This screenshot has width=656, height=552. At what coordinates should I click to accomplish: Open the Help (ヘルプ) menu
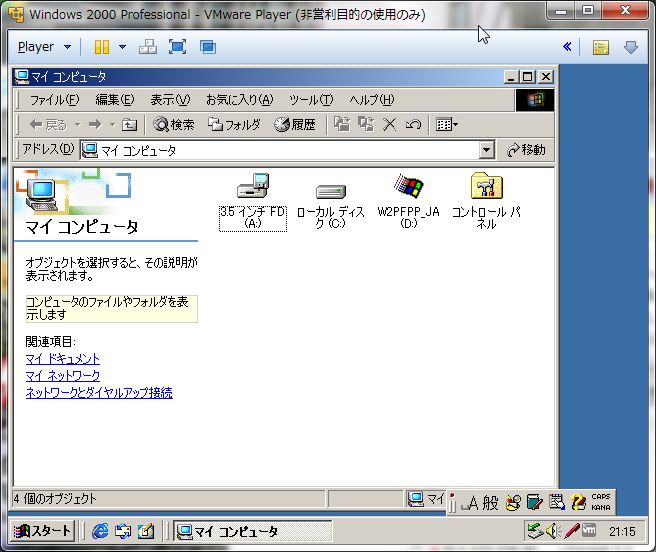point(372,100)
